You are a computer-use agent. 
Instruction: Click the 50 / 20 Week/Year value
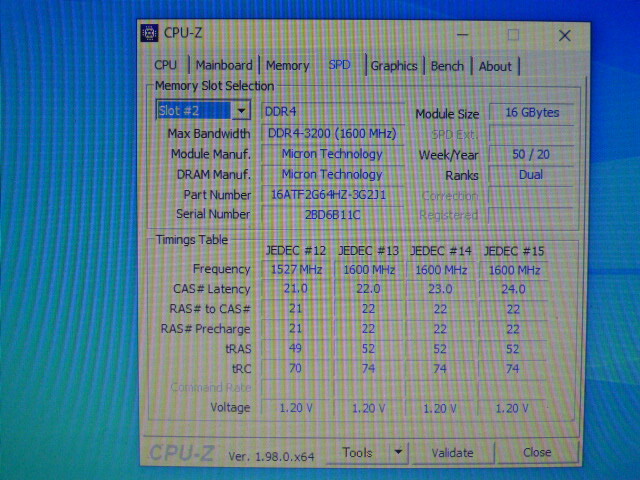tap(531, 154)
